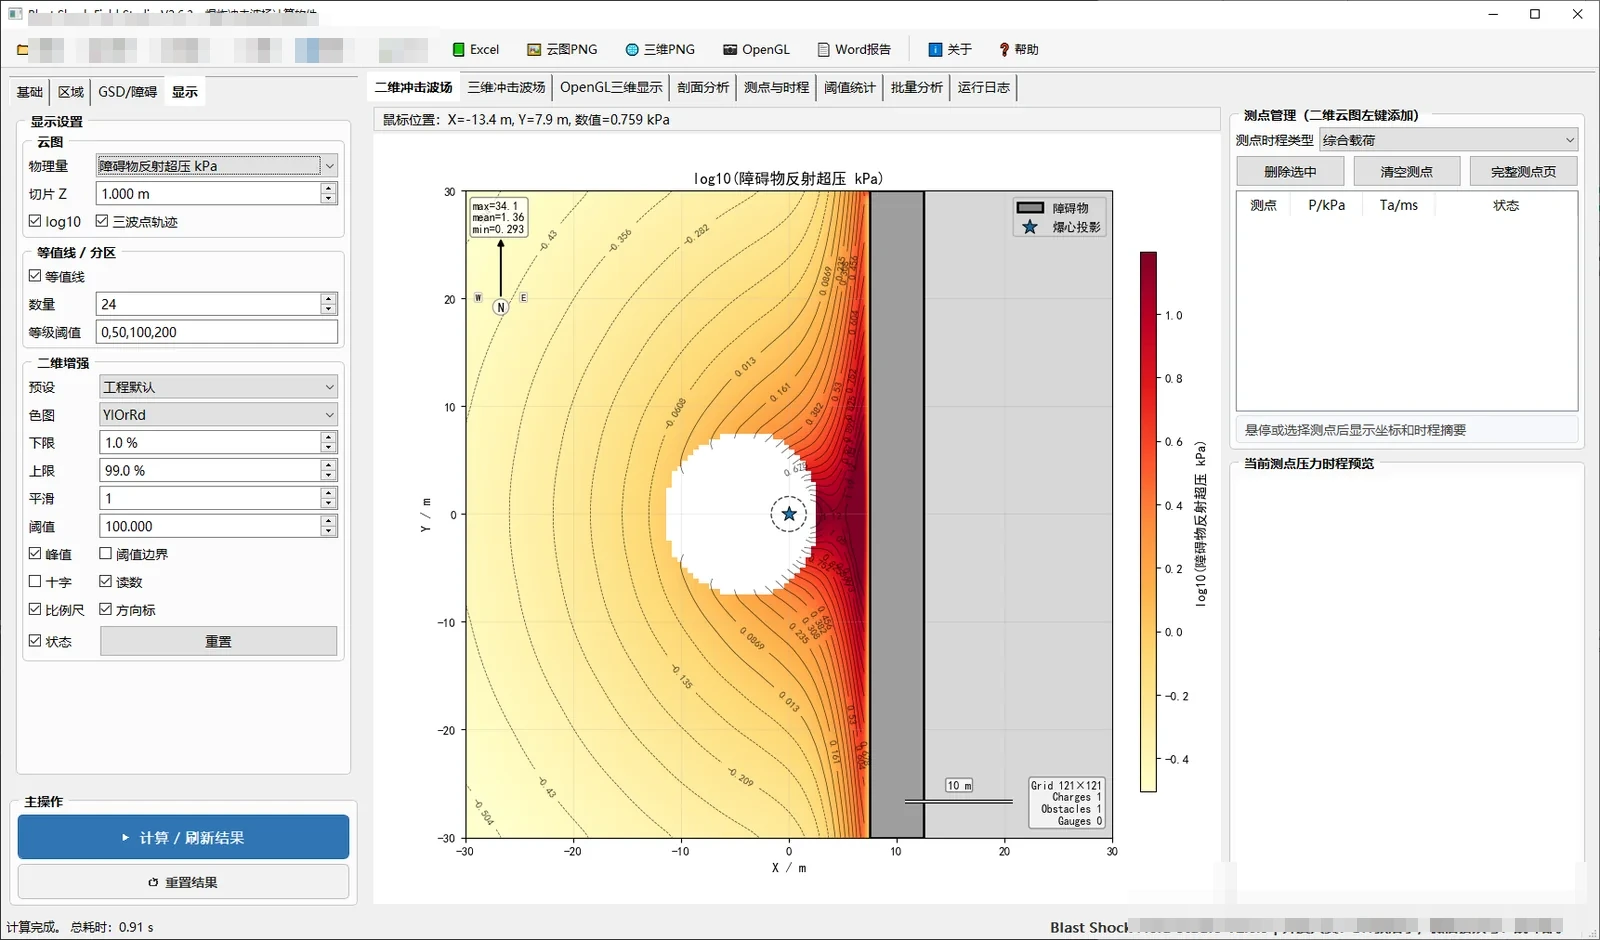Click the 清空测点 button
Image resolution: width=1600 pixels, height=940 pixels.
pos(1407,172)
